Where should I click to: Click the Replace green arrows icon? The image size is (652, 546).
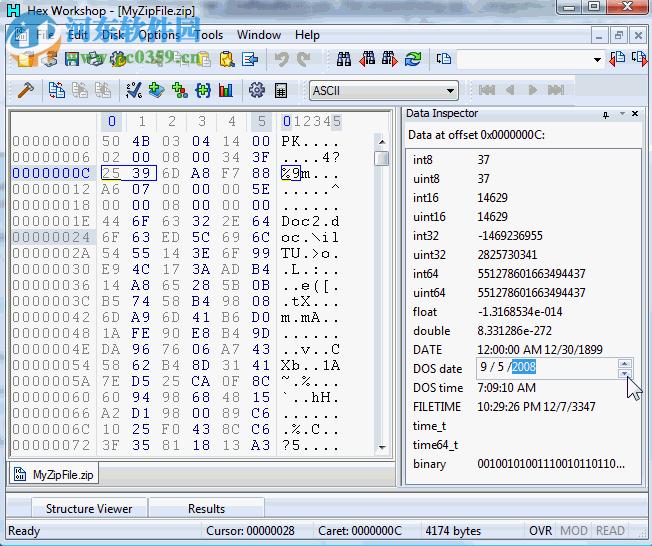(x=413, y=59)
